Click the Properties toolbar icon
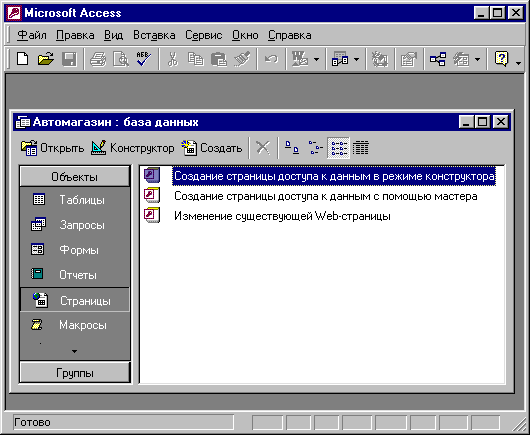 click(409, 59)
